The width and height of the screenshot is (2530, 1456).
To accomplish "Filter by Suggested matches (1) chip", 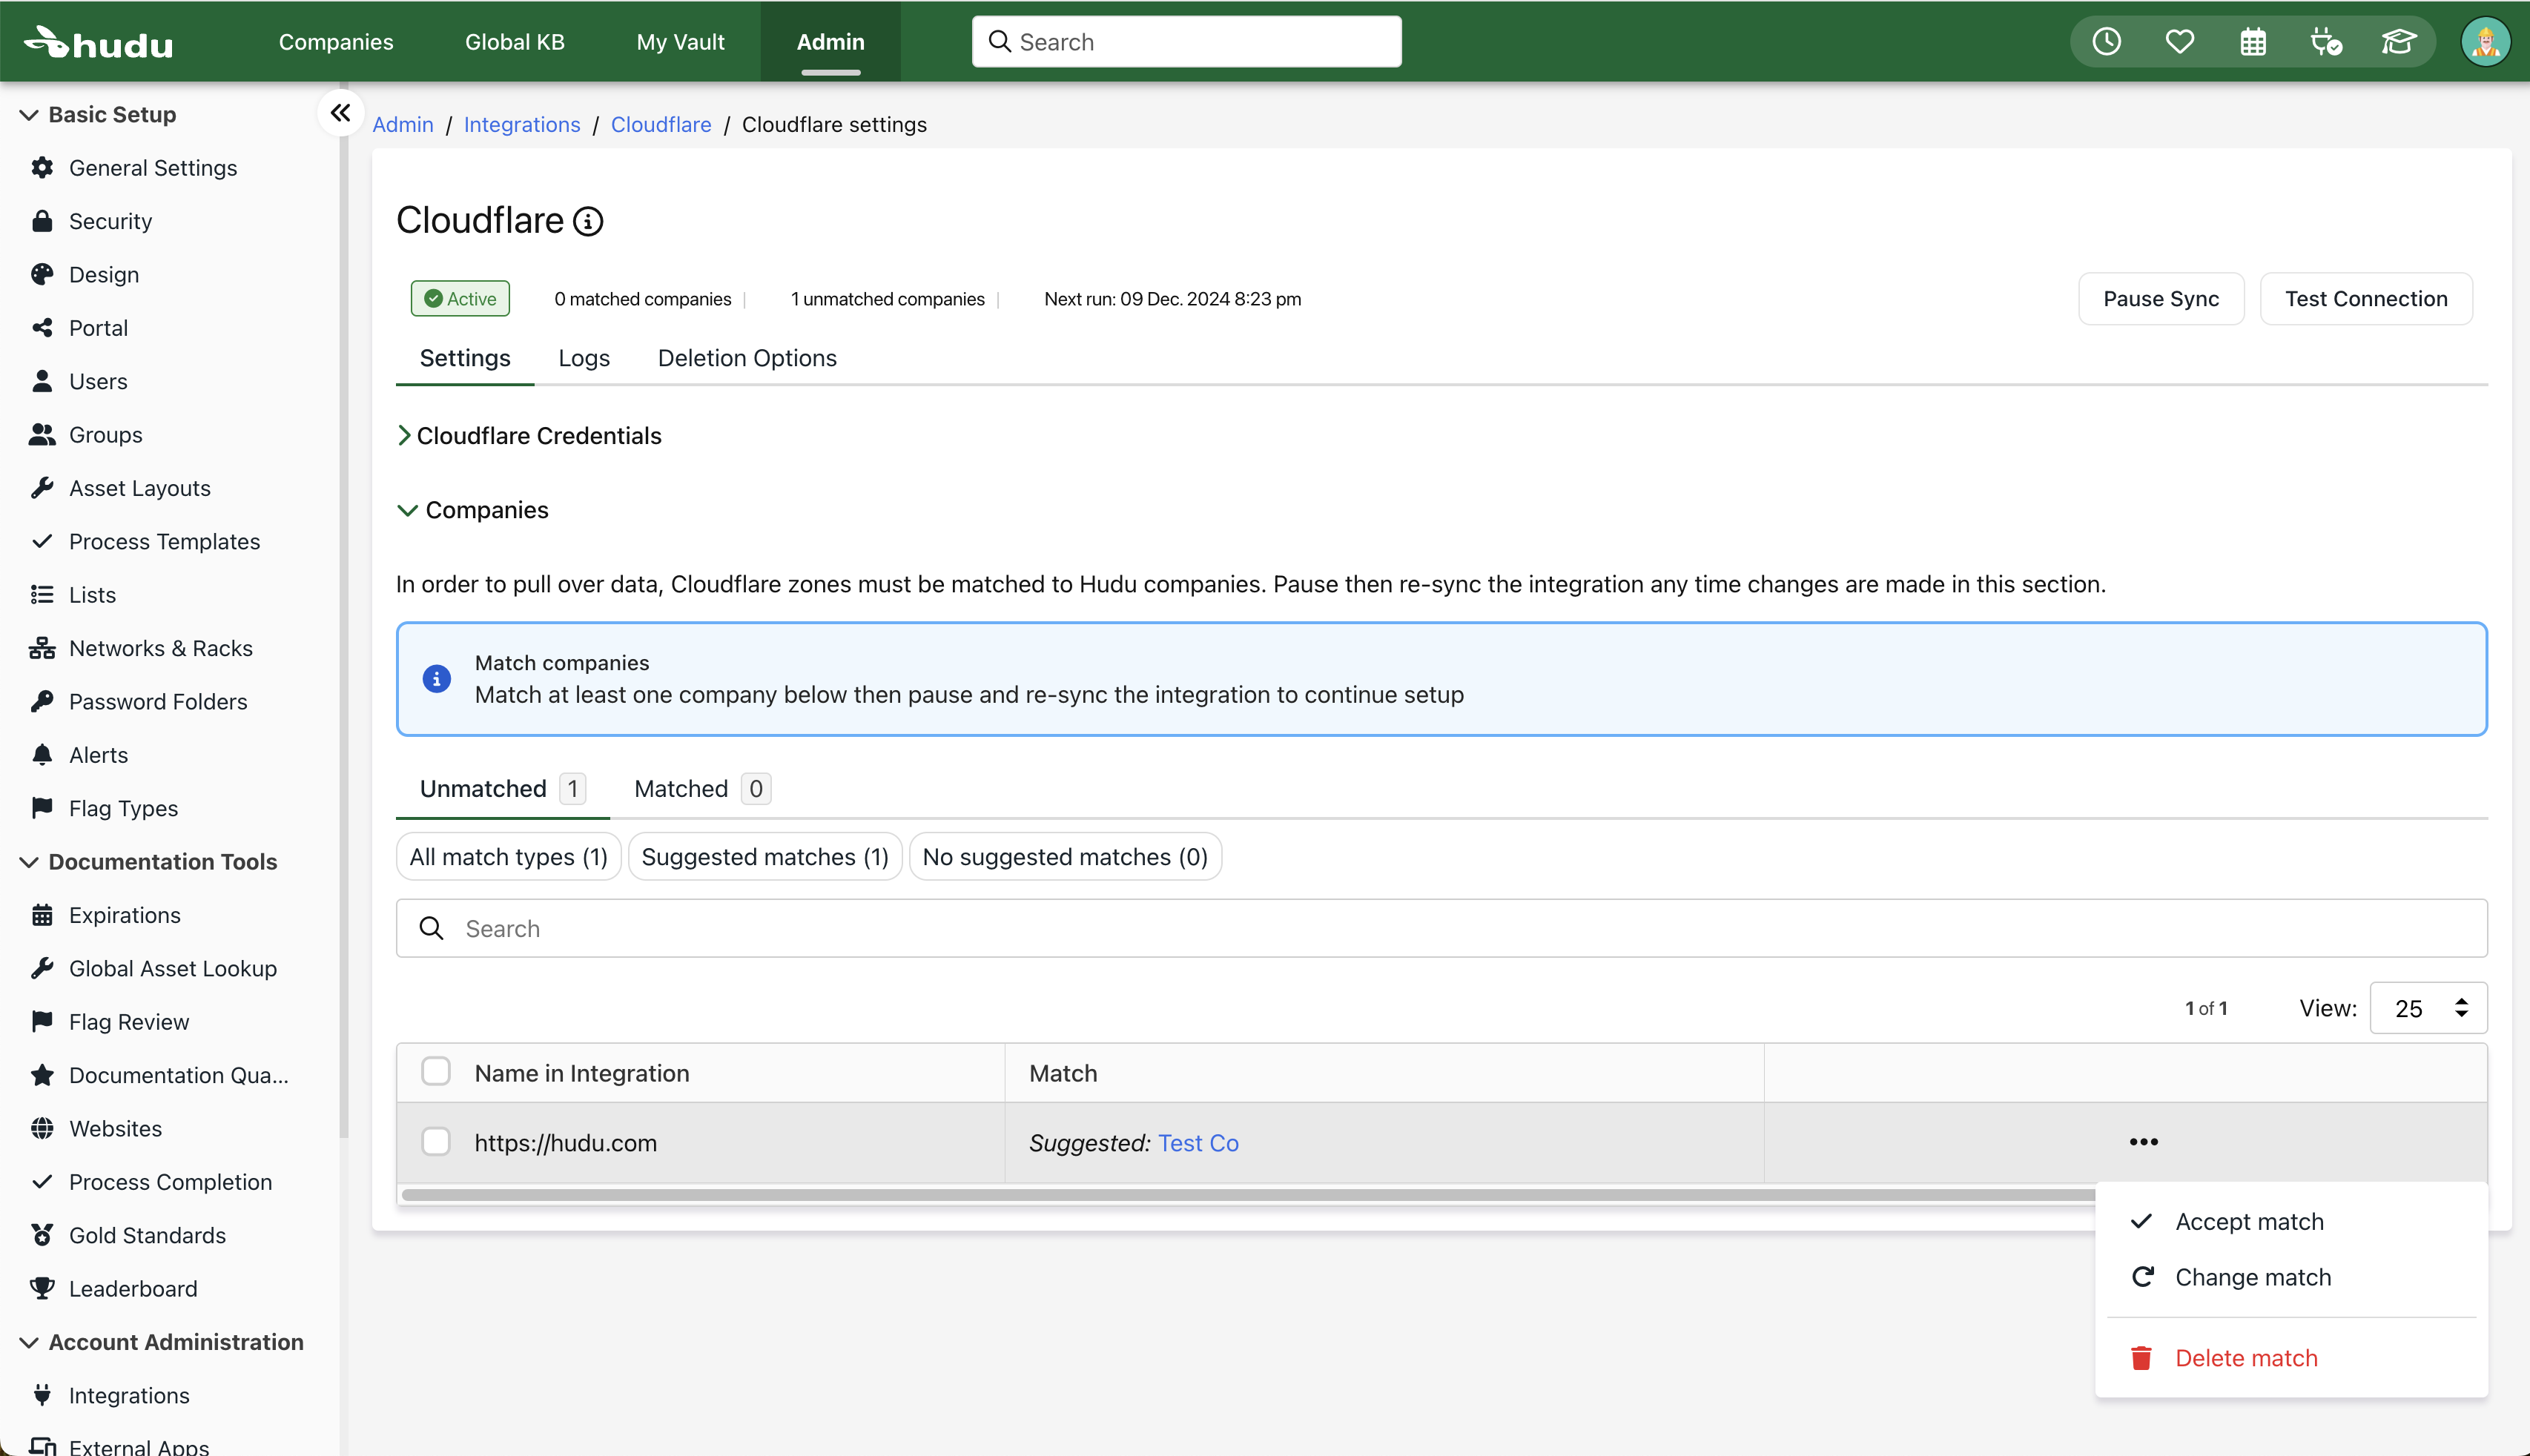I will [764, 857].
